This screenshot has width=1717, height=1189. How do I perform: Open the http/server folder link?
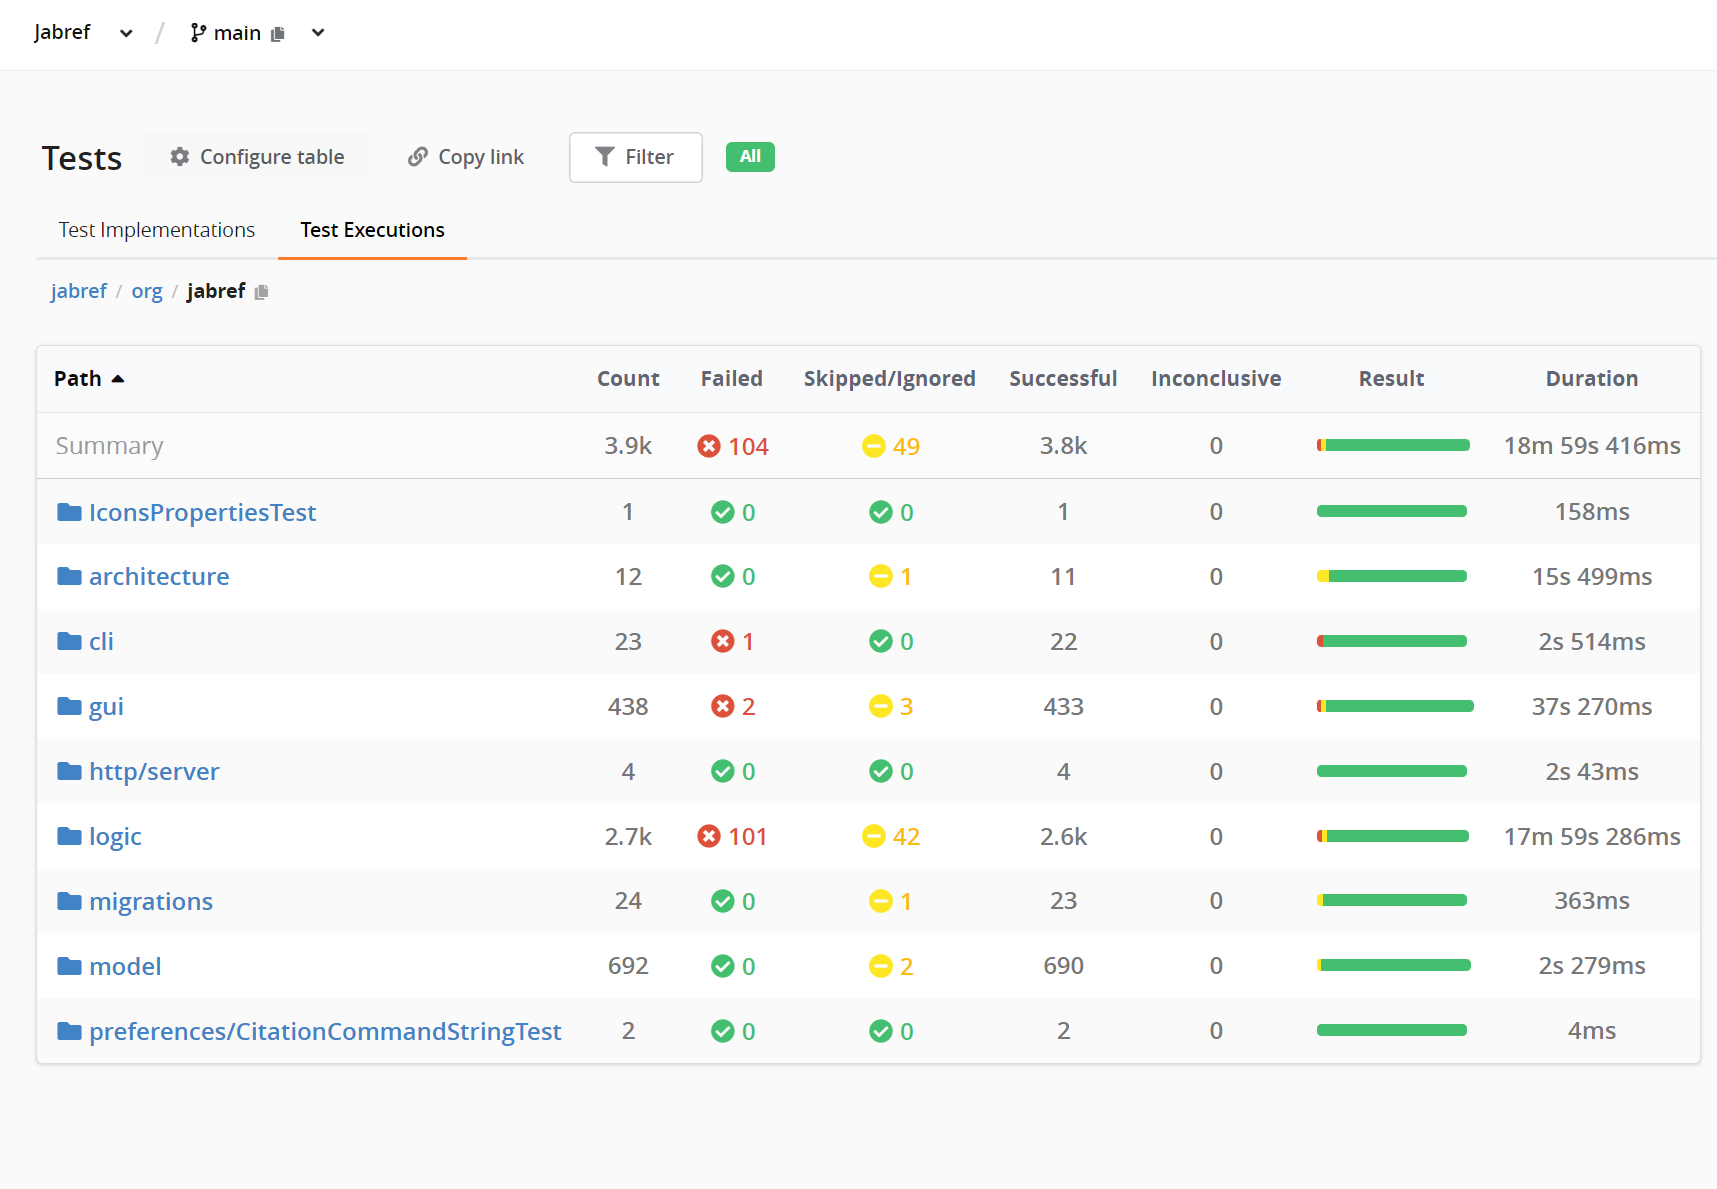154,772
